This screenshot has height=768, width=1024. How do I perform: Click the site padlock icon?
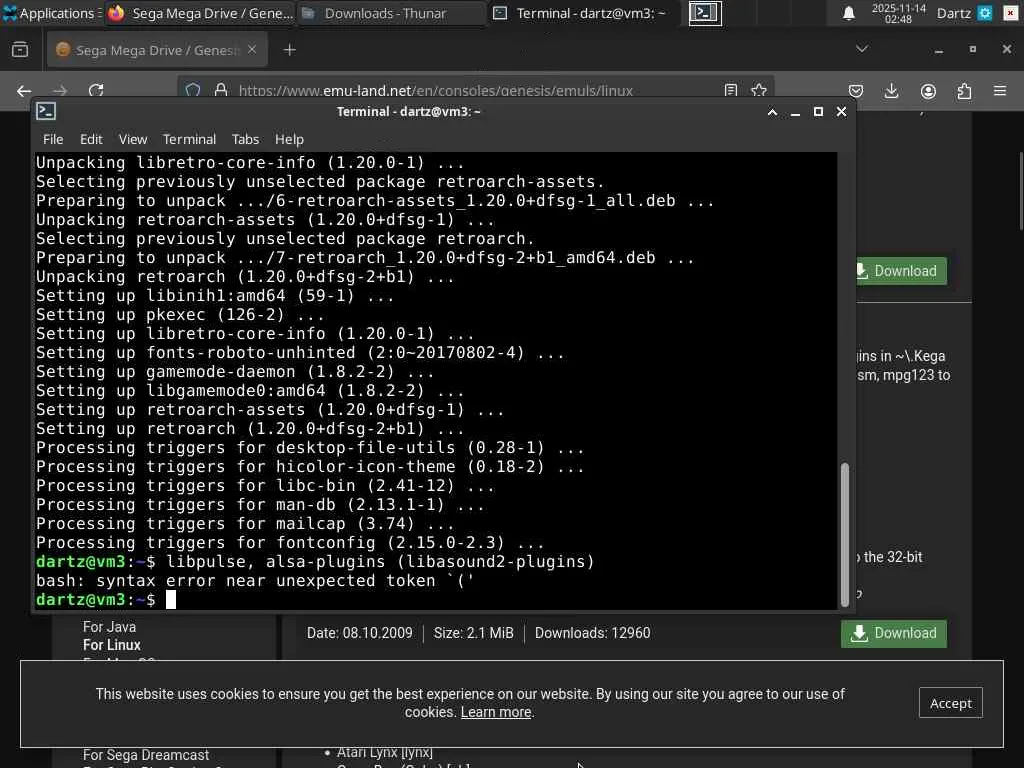click(x=221, y=90)
